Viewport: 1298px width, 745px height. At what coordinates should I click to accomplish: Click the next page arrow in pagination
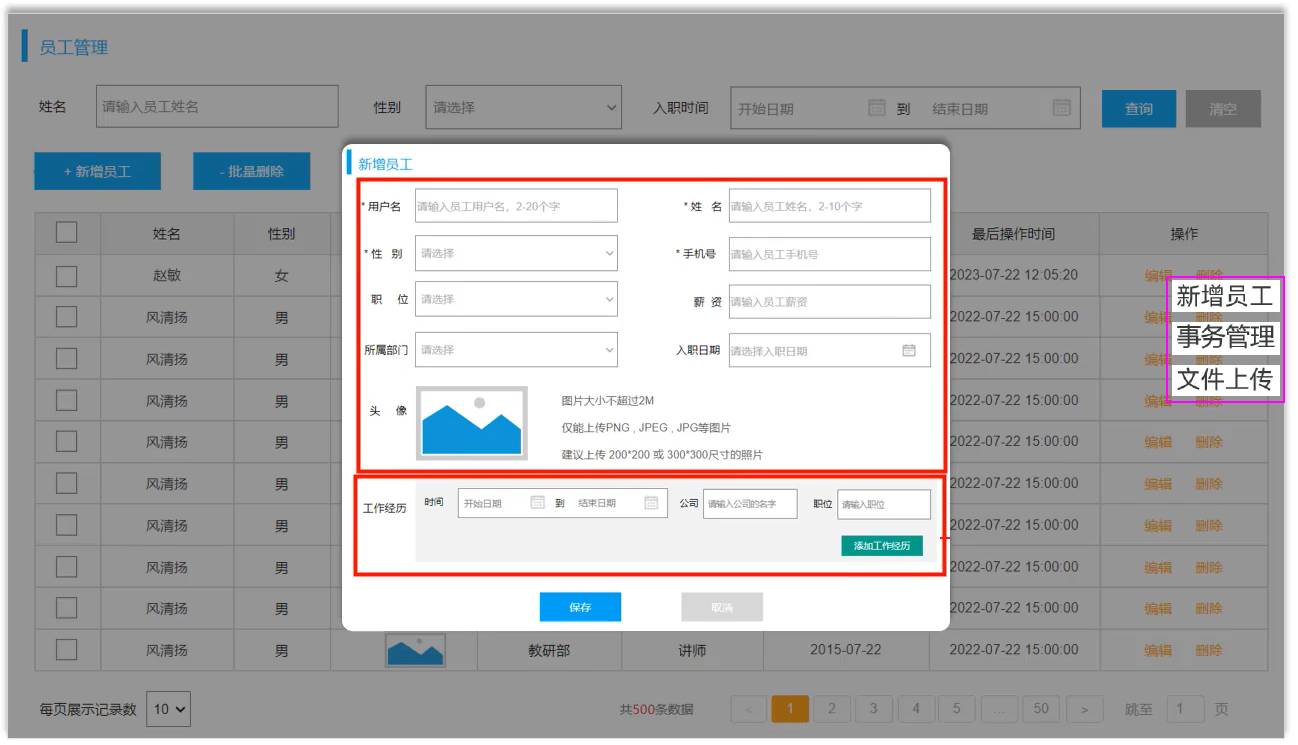coord(1084,710)
